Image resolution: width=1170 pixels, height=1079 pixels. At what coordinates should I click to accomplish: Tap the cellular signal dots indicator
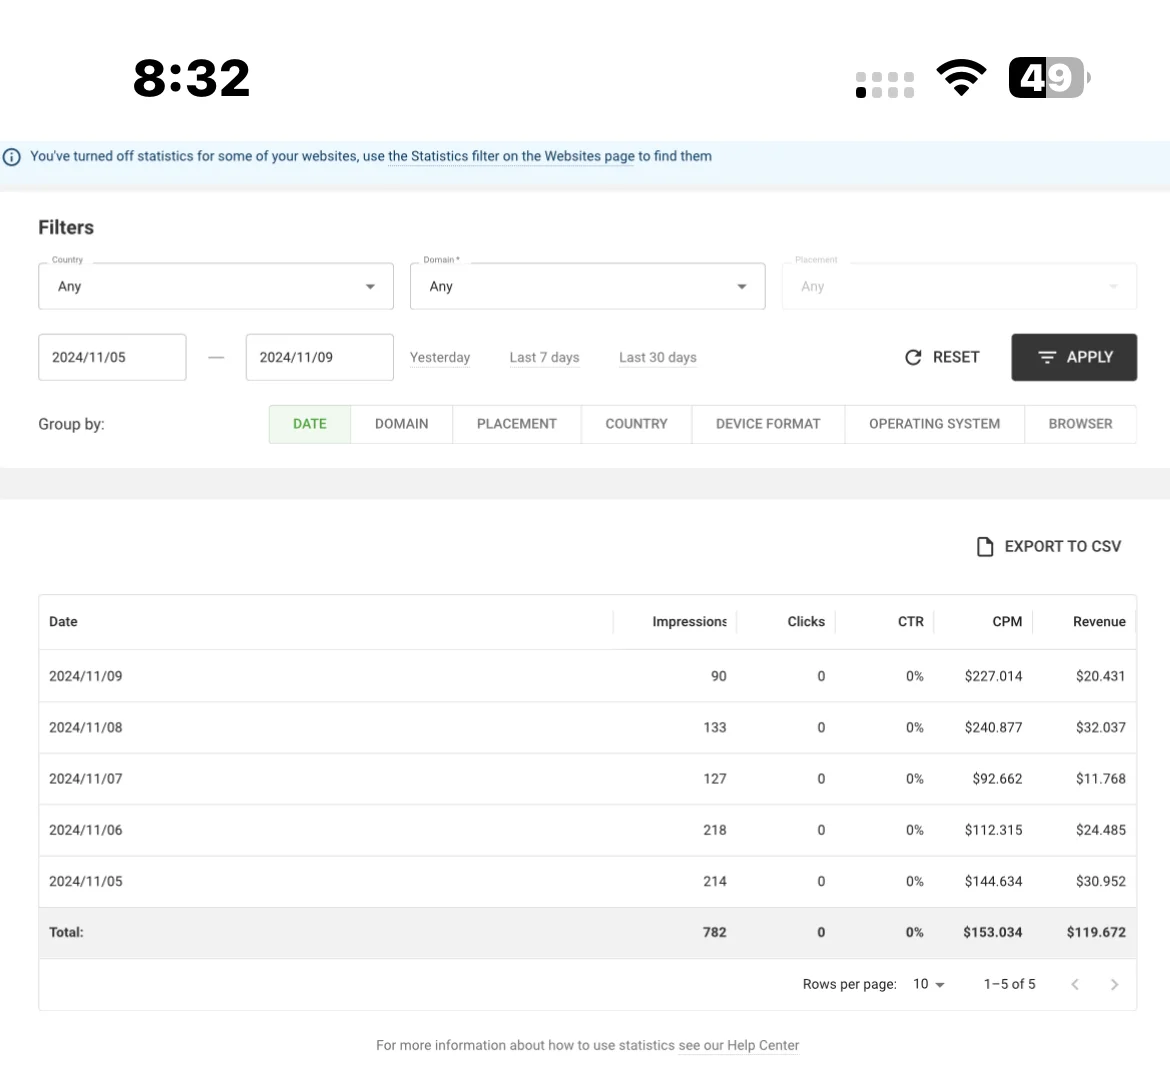click(885, 84)
